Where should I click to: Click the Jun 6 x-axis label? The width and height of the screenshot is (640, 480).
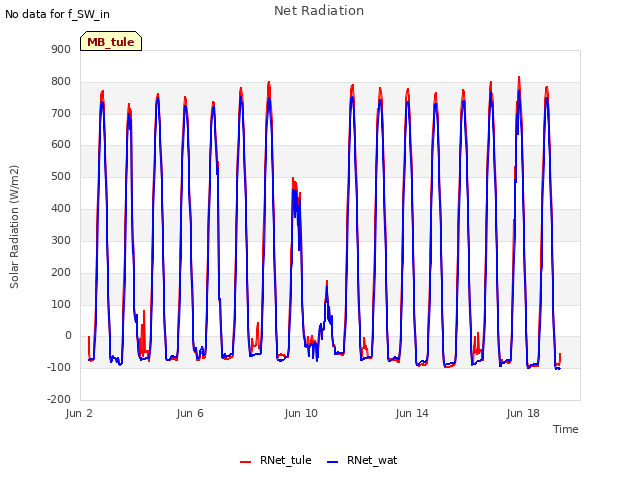click(190, 413)
